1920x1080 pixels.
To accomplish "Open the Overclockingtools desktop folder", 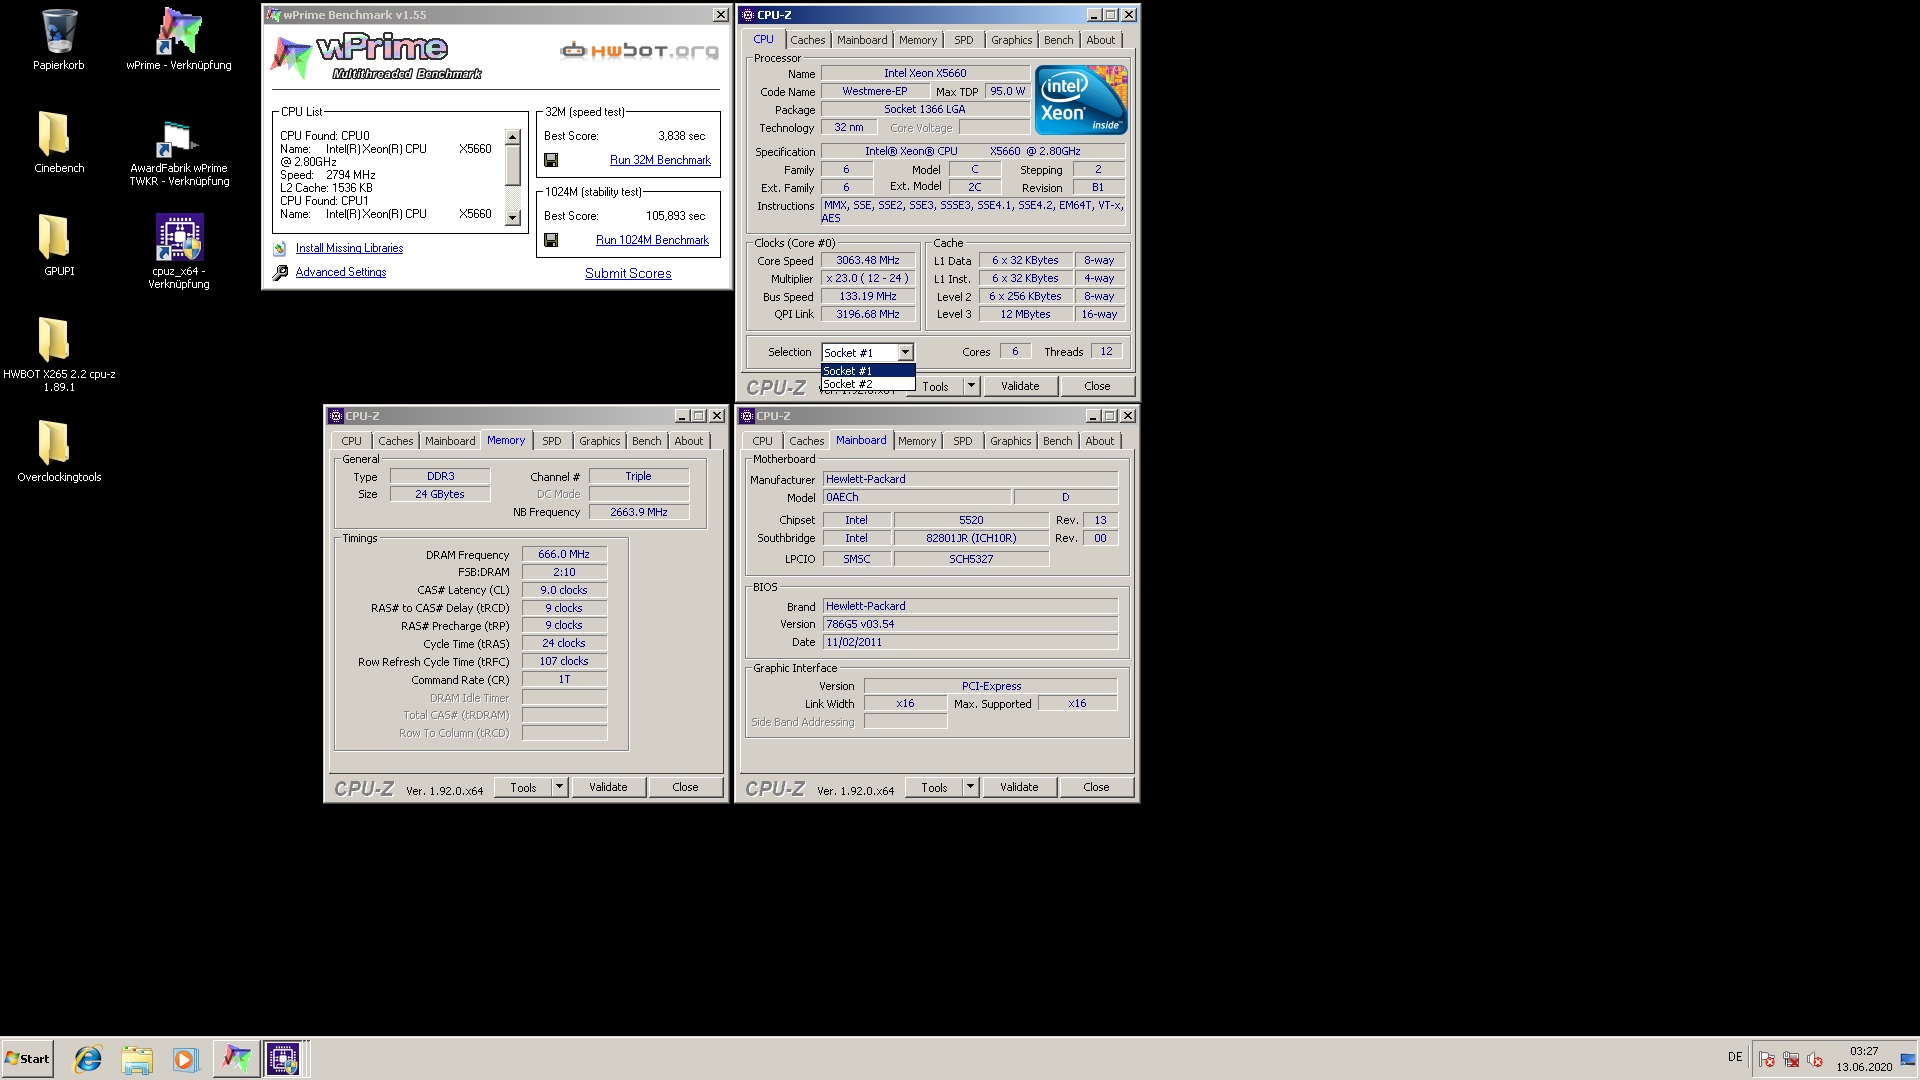I will [58, 451].
